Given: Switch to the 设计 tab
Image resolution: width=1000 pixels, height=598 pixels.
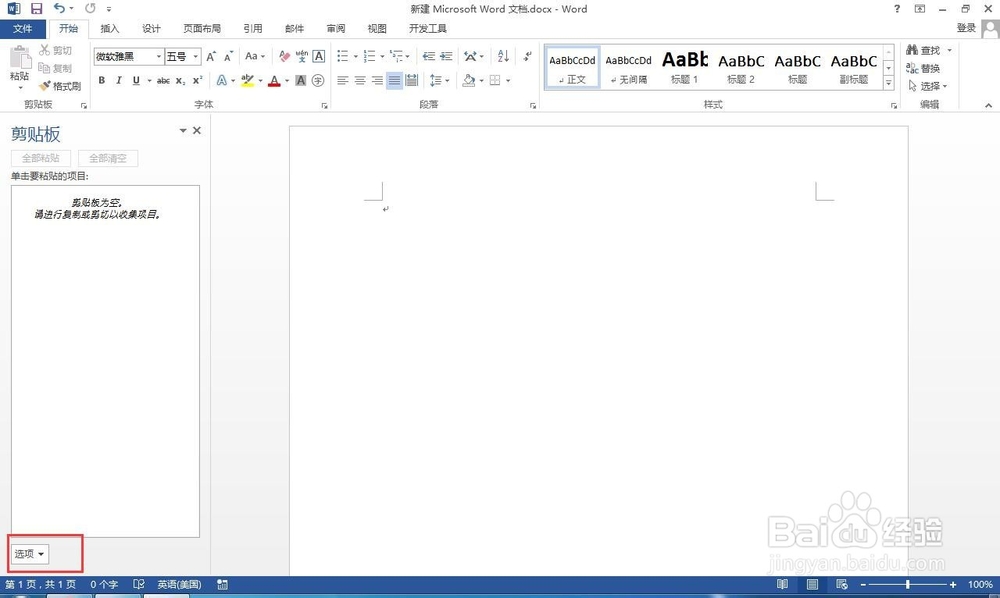Looking at the screenshot, I should click(x=151, y=29).
